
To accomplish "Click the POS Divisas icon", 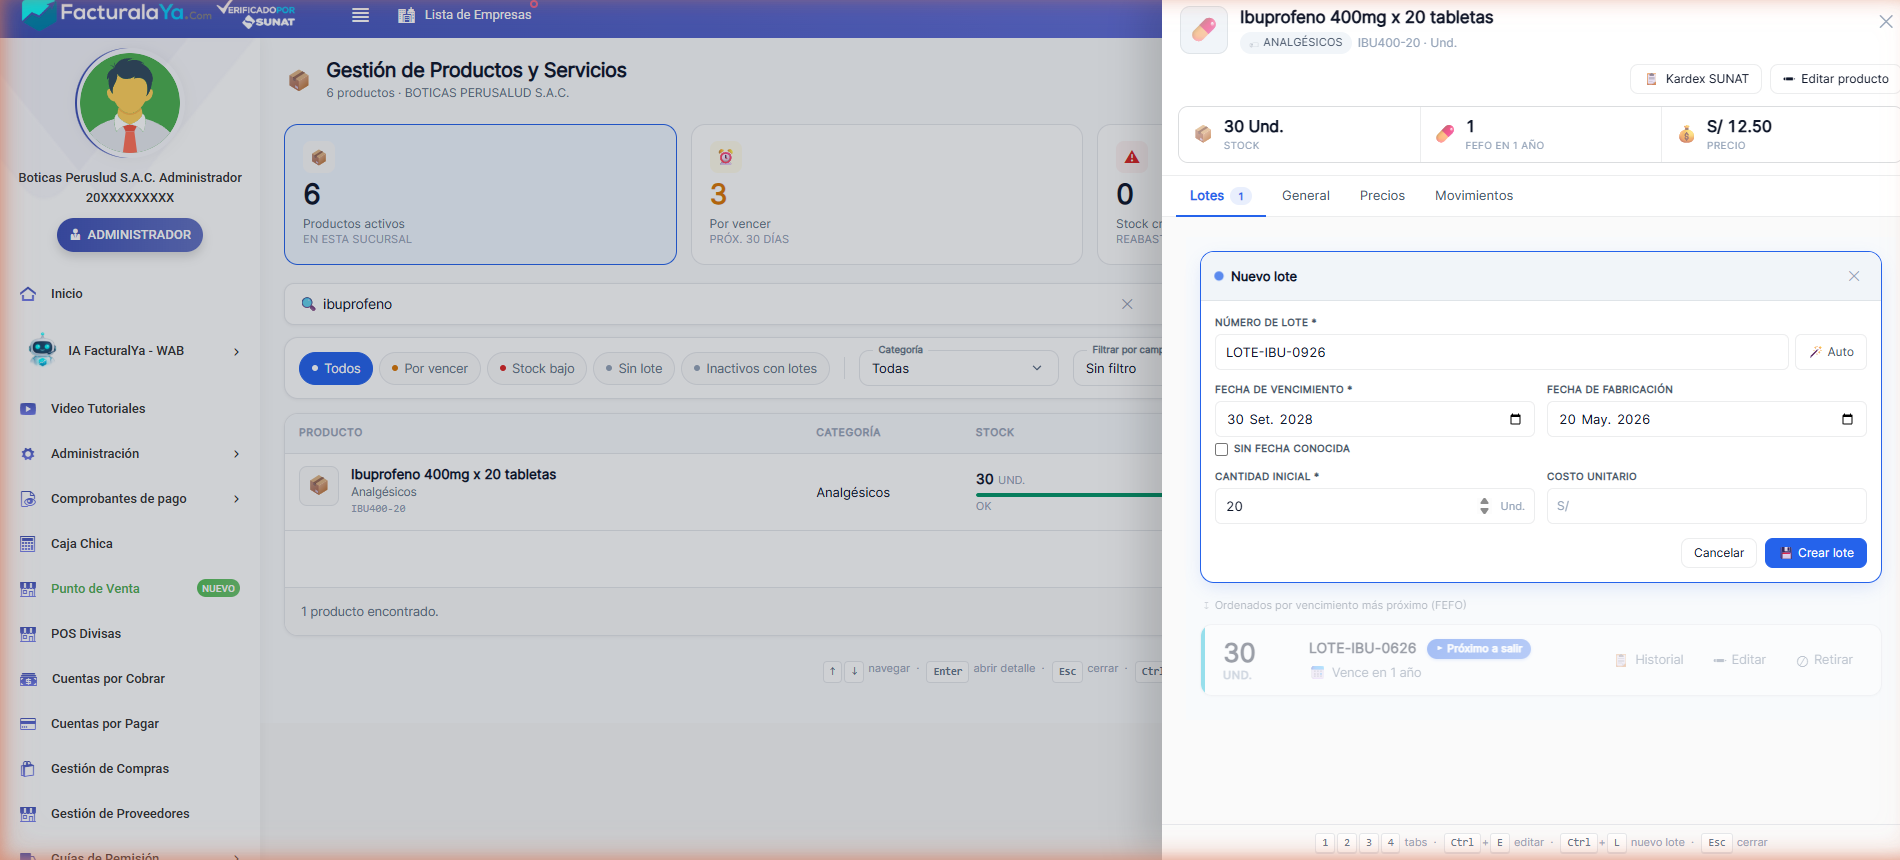I will pos(28,634).
